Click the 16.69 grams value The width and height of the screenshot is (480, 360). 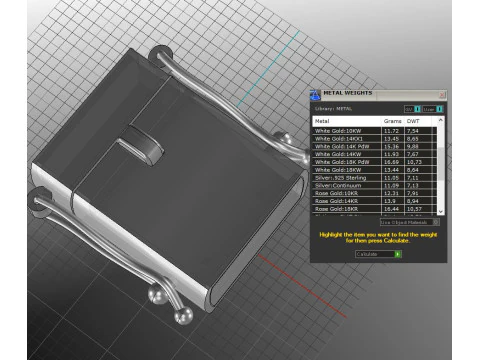click(x=391, y=162)
